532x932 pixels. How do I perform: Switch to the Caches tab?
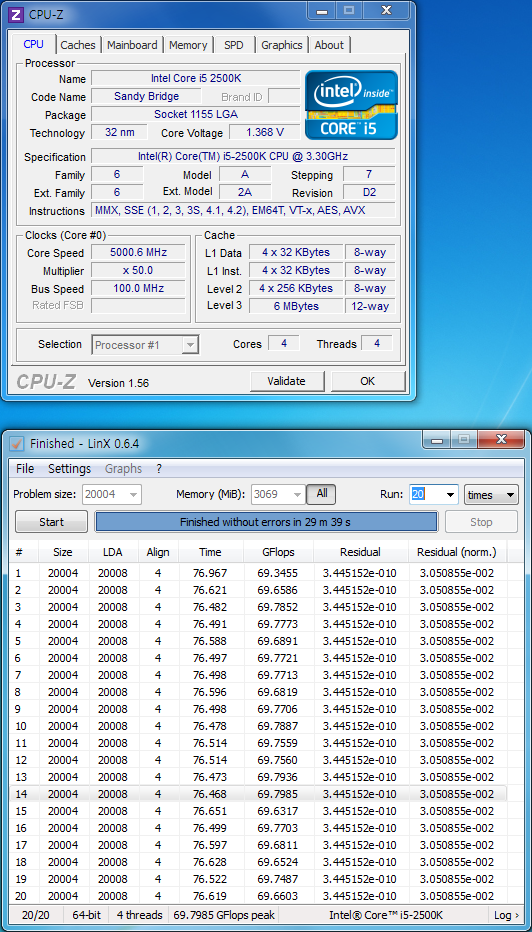click(78, 45)
